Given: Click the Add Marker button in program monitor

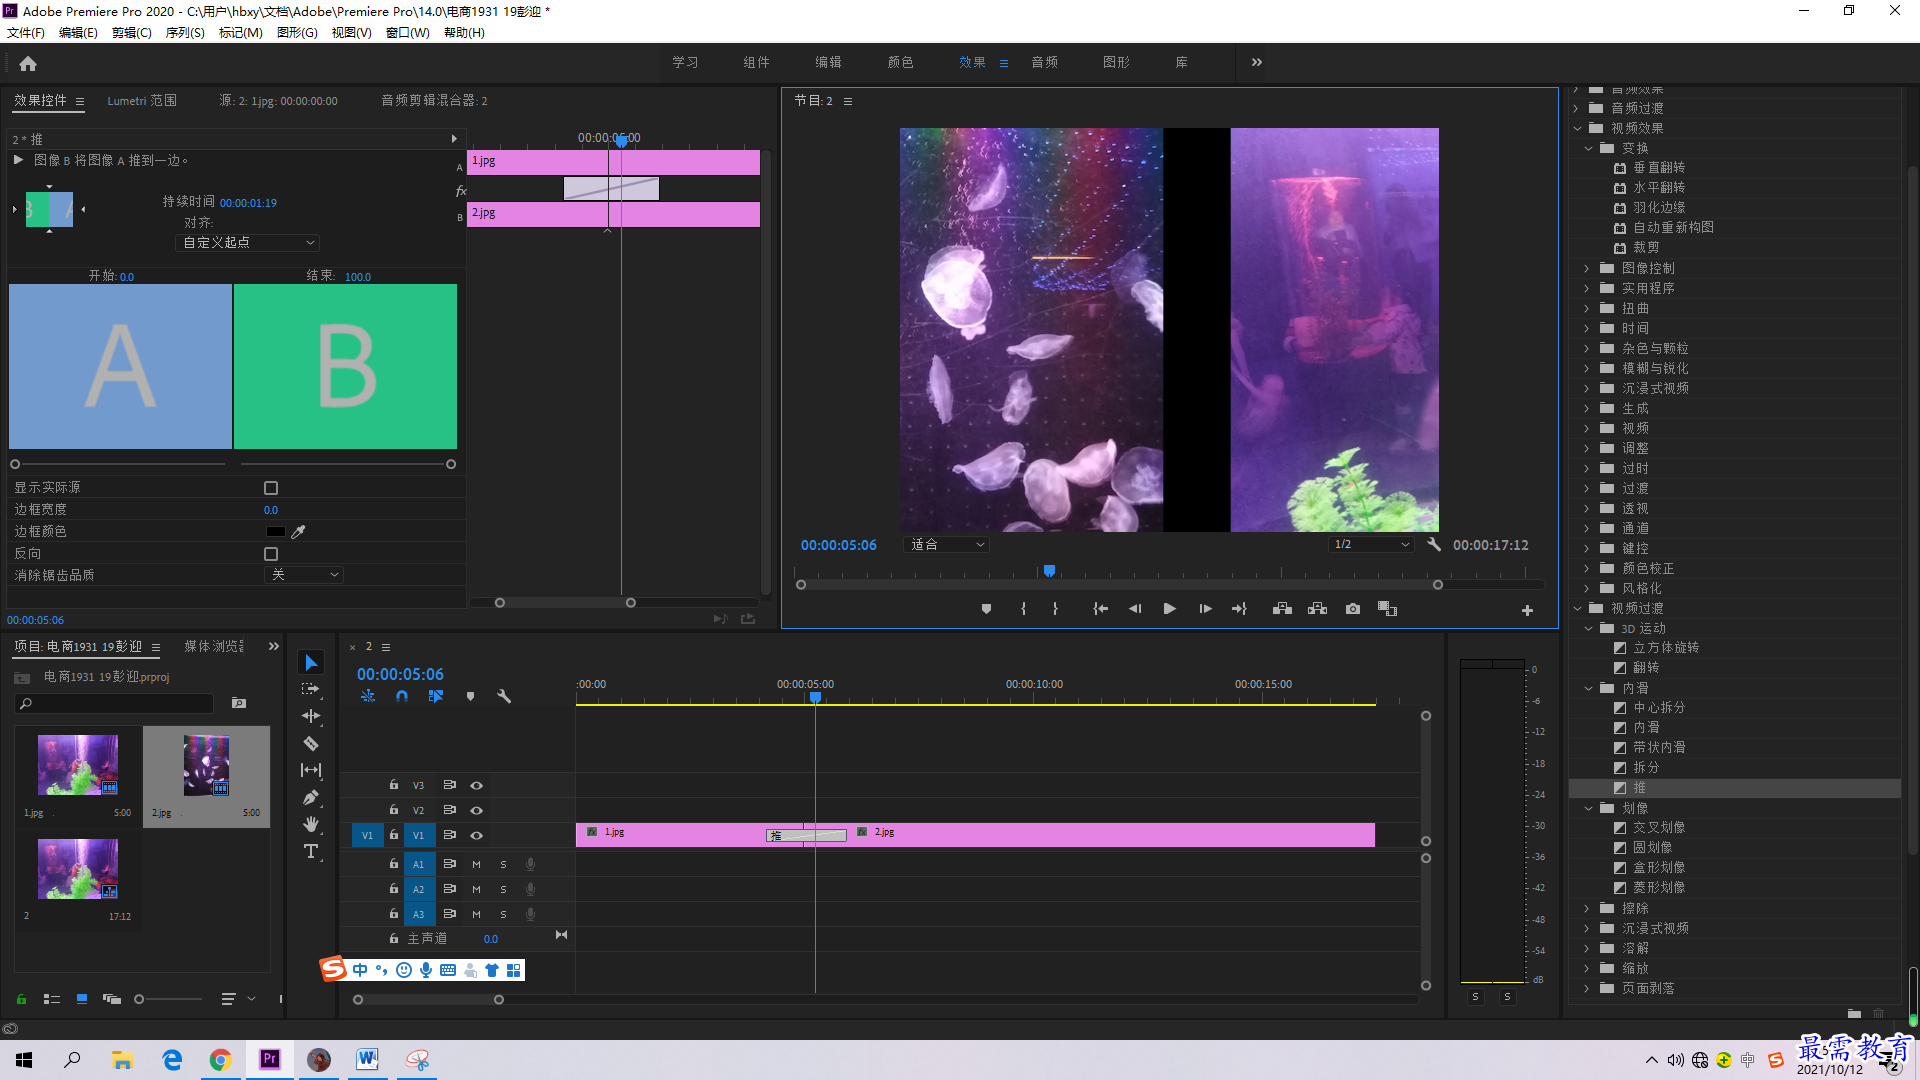Looking at the screenshot, I should click(x=986, y=609).
